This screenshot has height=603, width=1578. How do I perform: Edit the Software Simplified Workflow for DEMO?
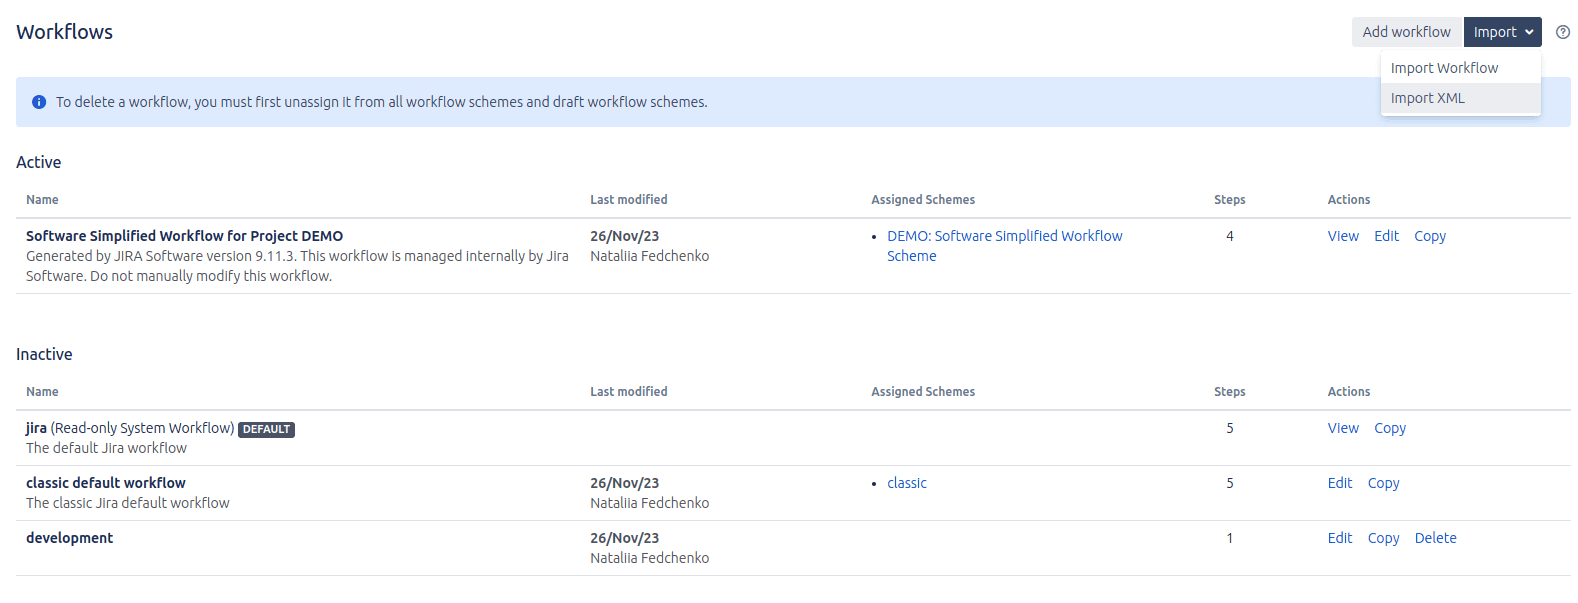point(1386,236)
